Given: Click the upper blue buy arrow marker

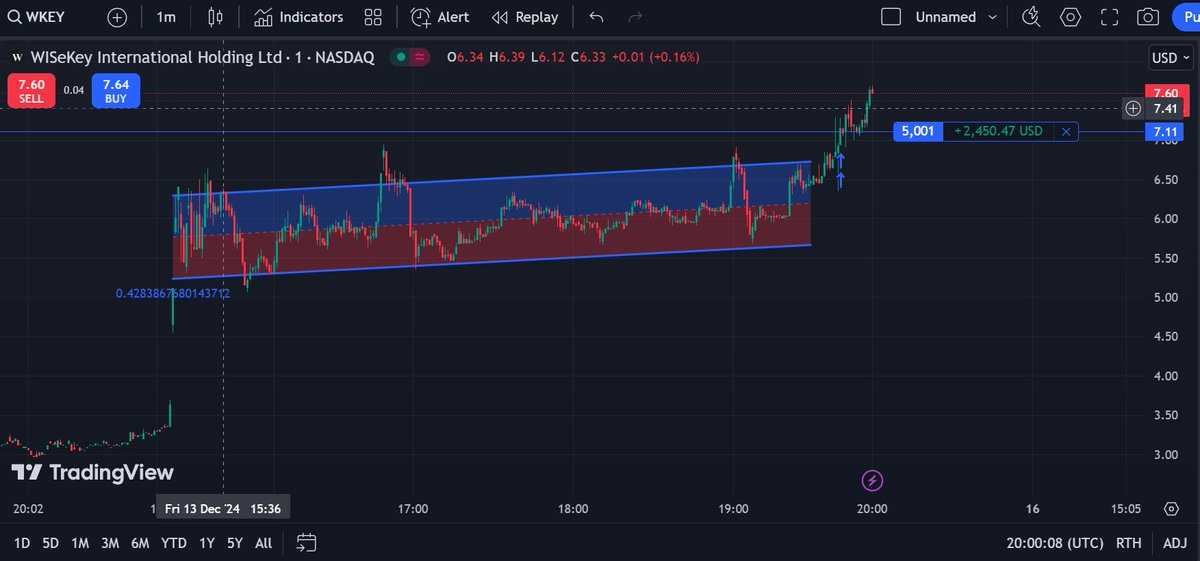Looking at the screenshot, I should (x=841, y=159).
